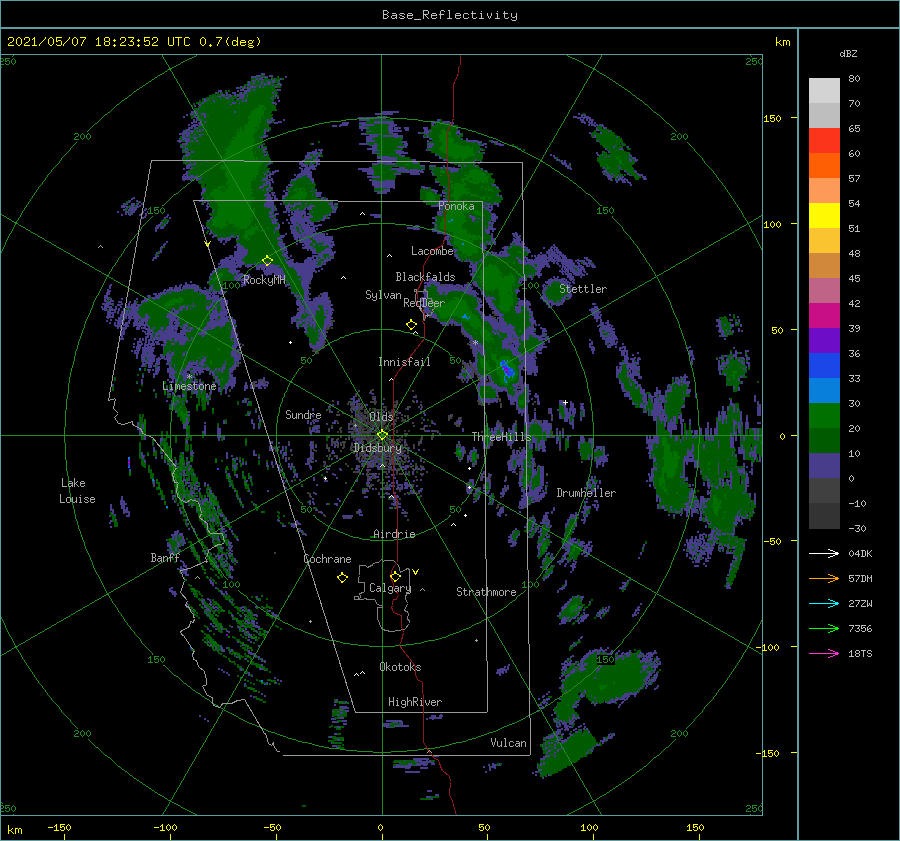
Task: Click the 04DK legend label
Action: coord(860,553)
